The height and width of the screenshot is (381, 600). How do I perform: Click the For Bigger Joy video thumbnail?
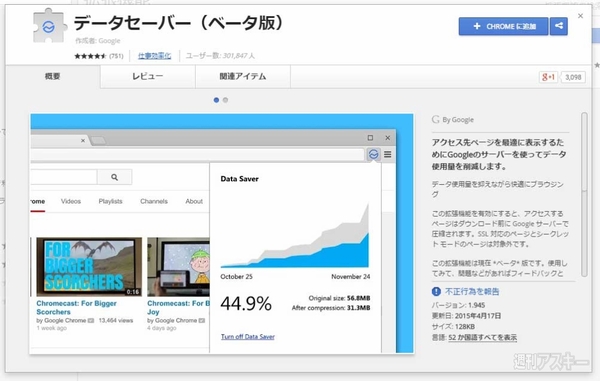pyautogui.click(x=178, y=267)
